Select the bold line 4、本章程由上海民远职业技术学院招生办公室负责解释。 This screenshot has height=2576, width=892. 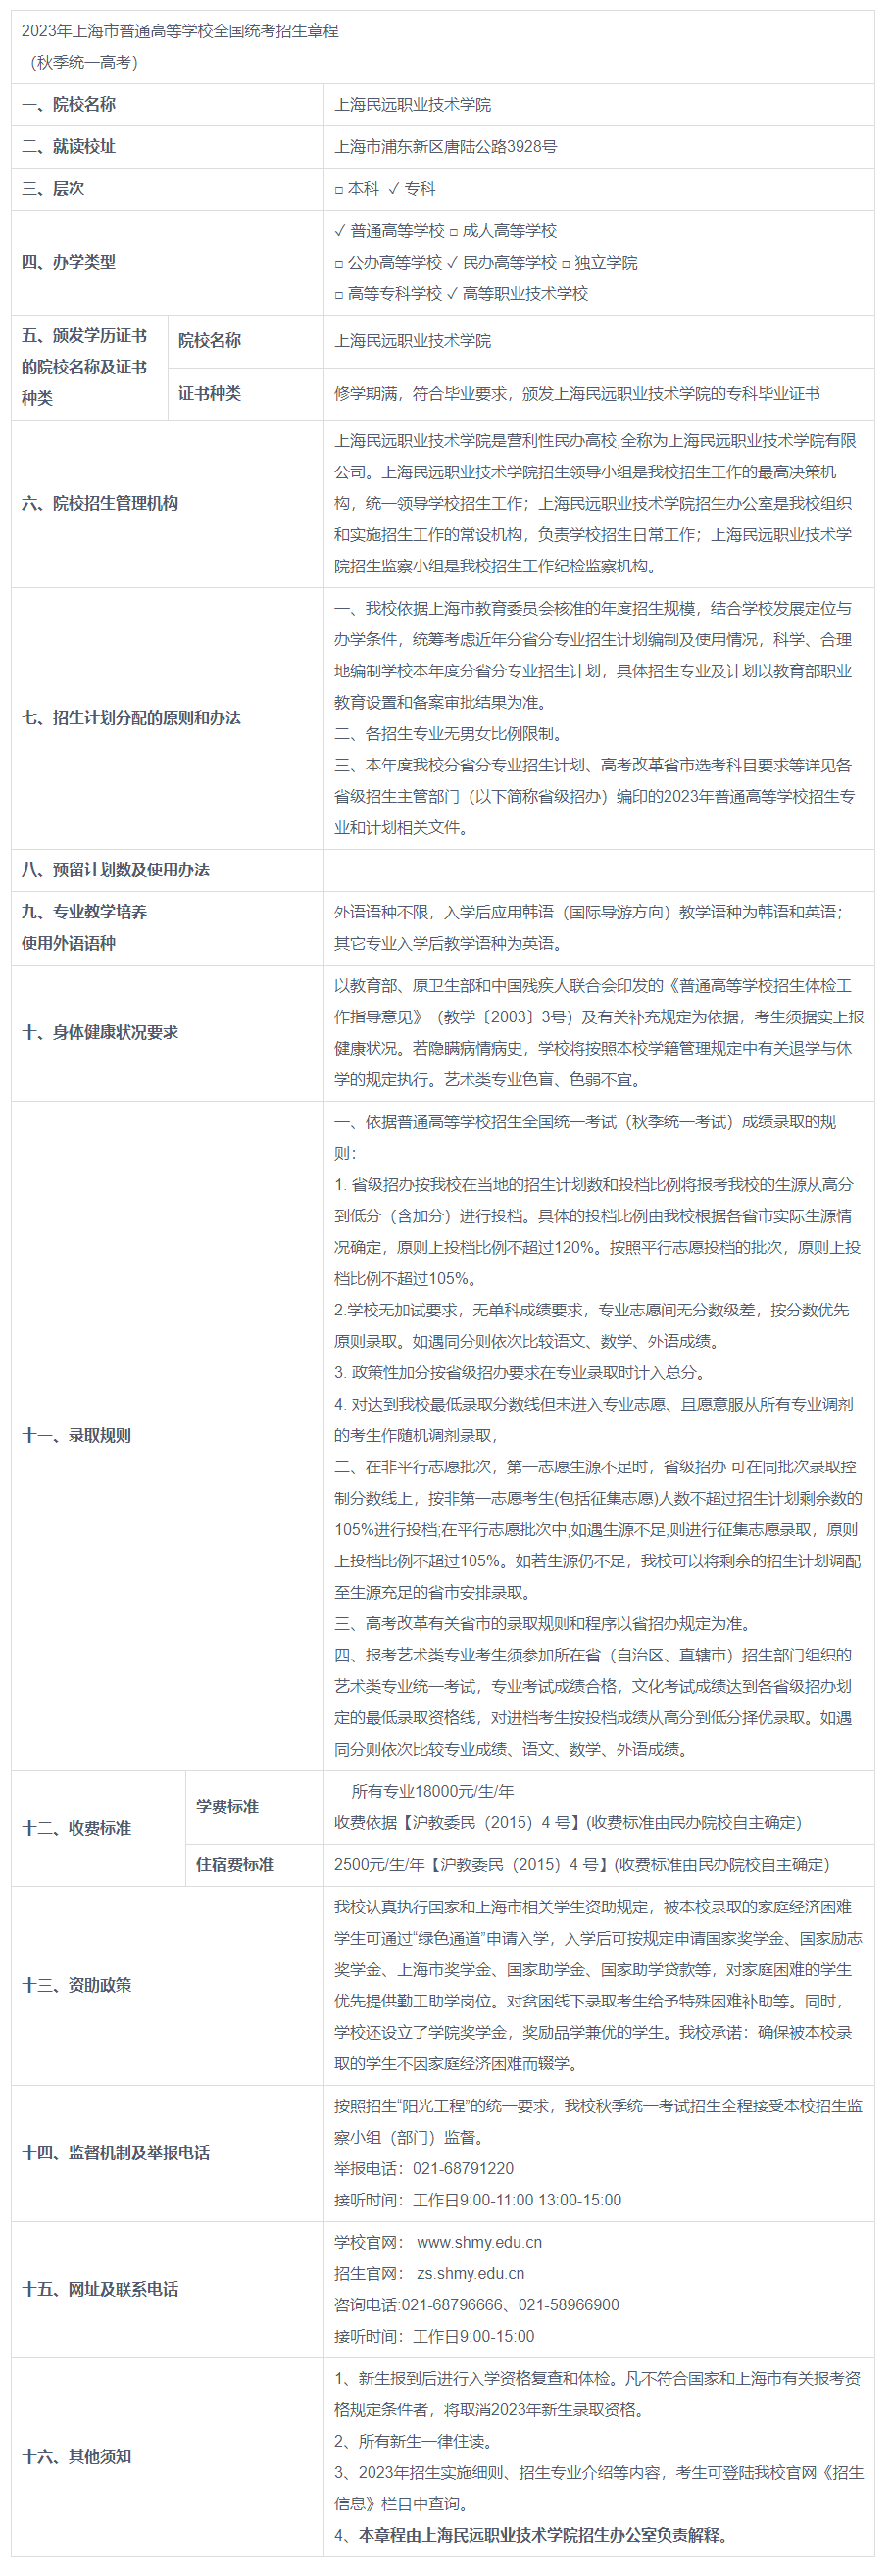535,2535
